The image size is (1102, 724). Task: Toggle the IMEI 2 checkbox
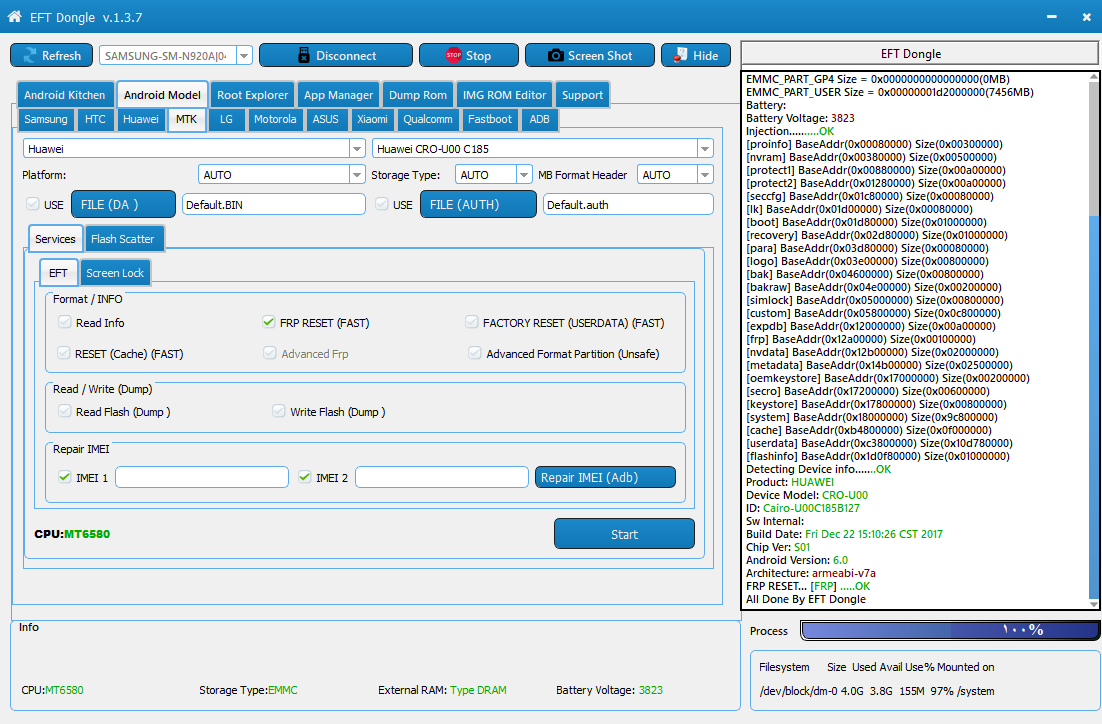[x=304, y=477]
